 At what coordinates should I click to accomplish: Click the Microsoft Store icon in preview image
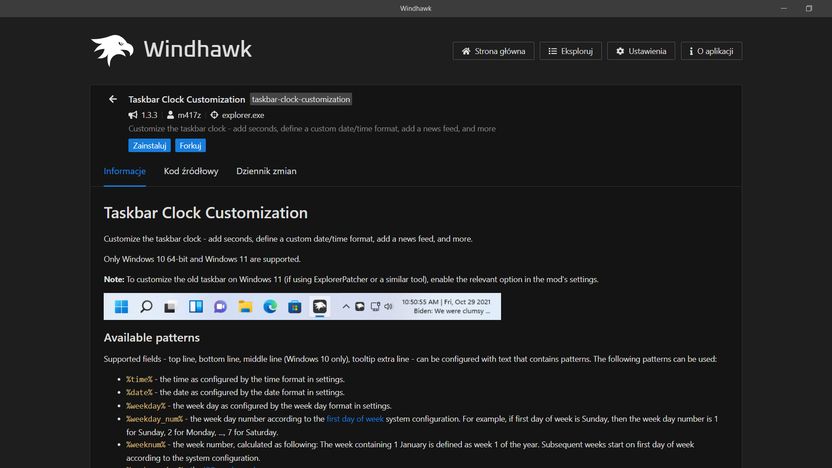pos(294,306)
